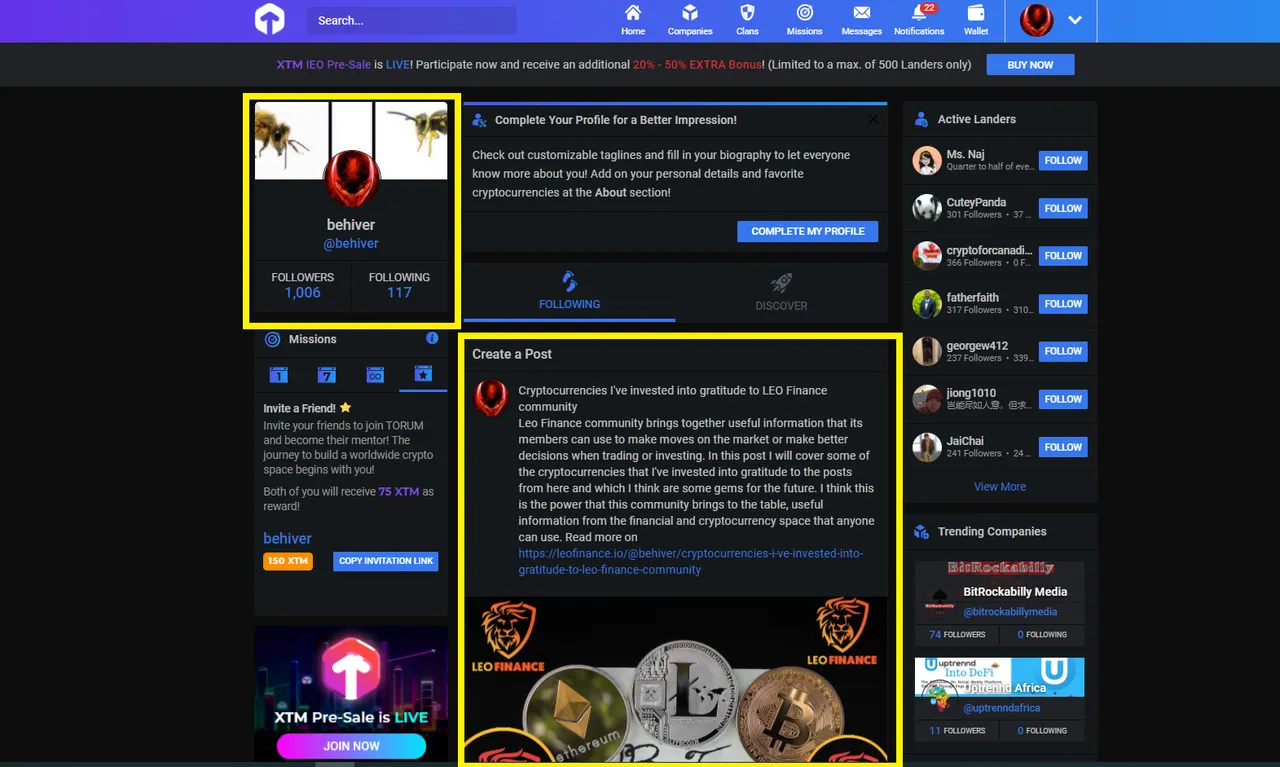
Task: Click the complete-profile user icon
Action: point(479,120)
